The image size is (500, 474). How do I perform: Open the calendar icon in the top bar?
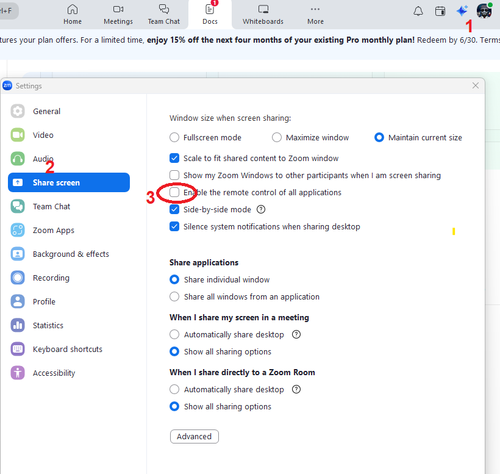(440, 11)
